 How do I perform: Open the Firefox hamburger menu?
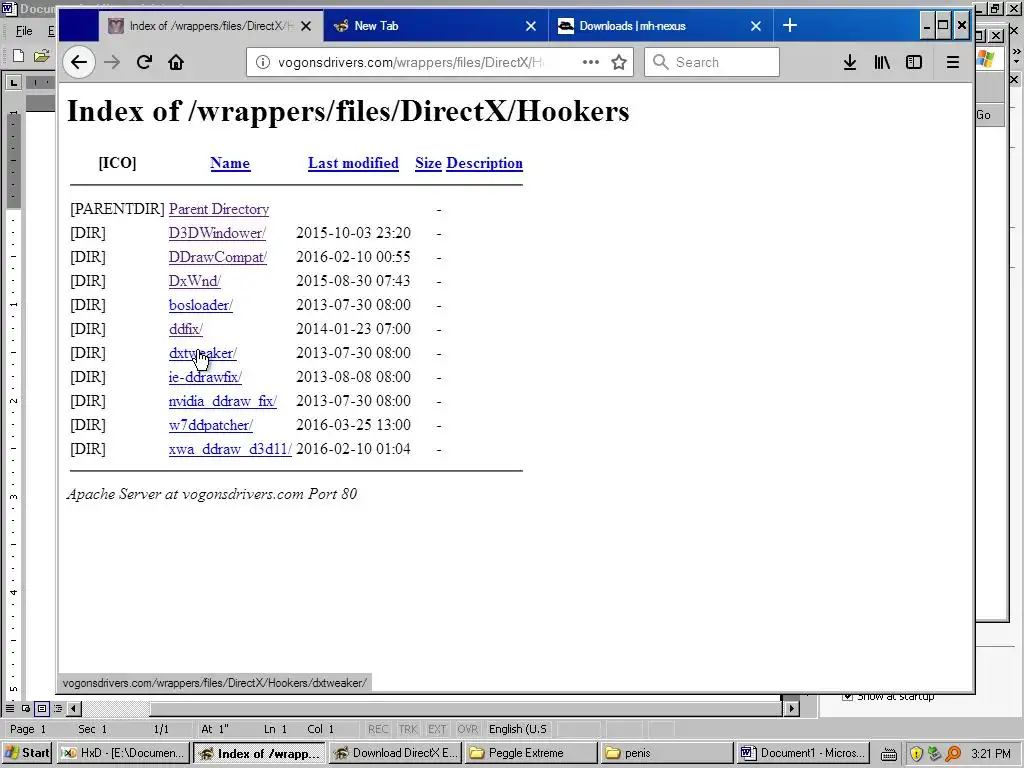pos(953,63)
